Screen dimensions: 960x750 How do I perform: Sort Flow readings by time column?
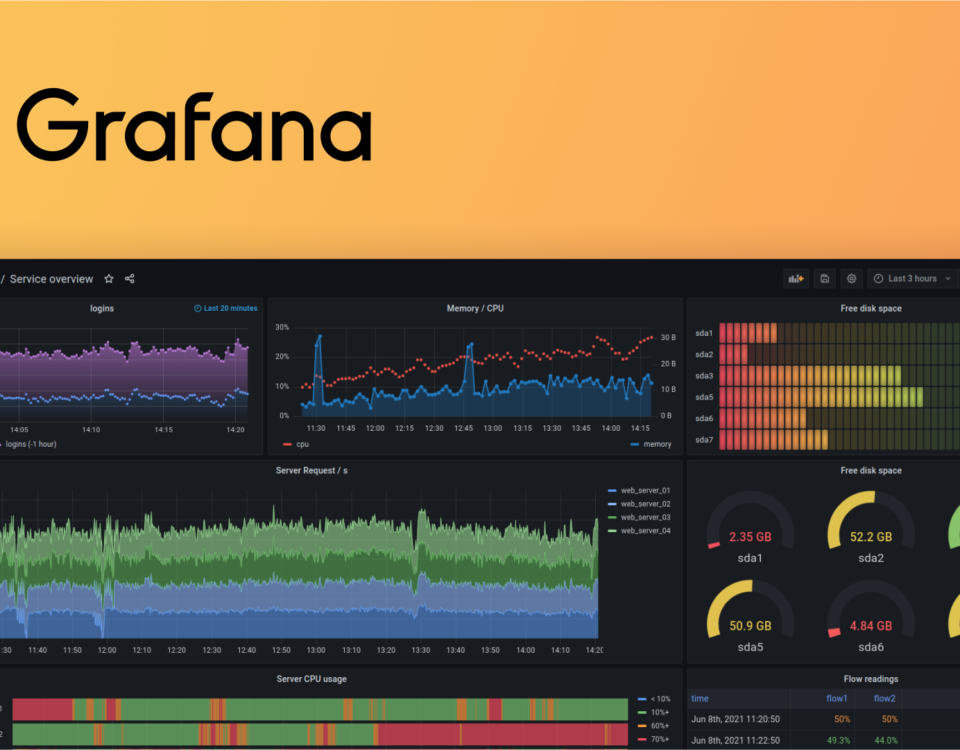[x=700, y=698]
